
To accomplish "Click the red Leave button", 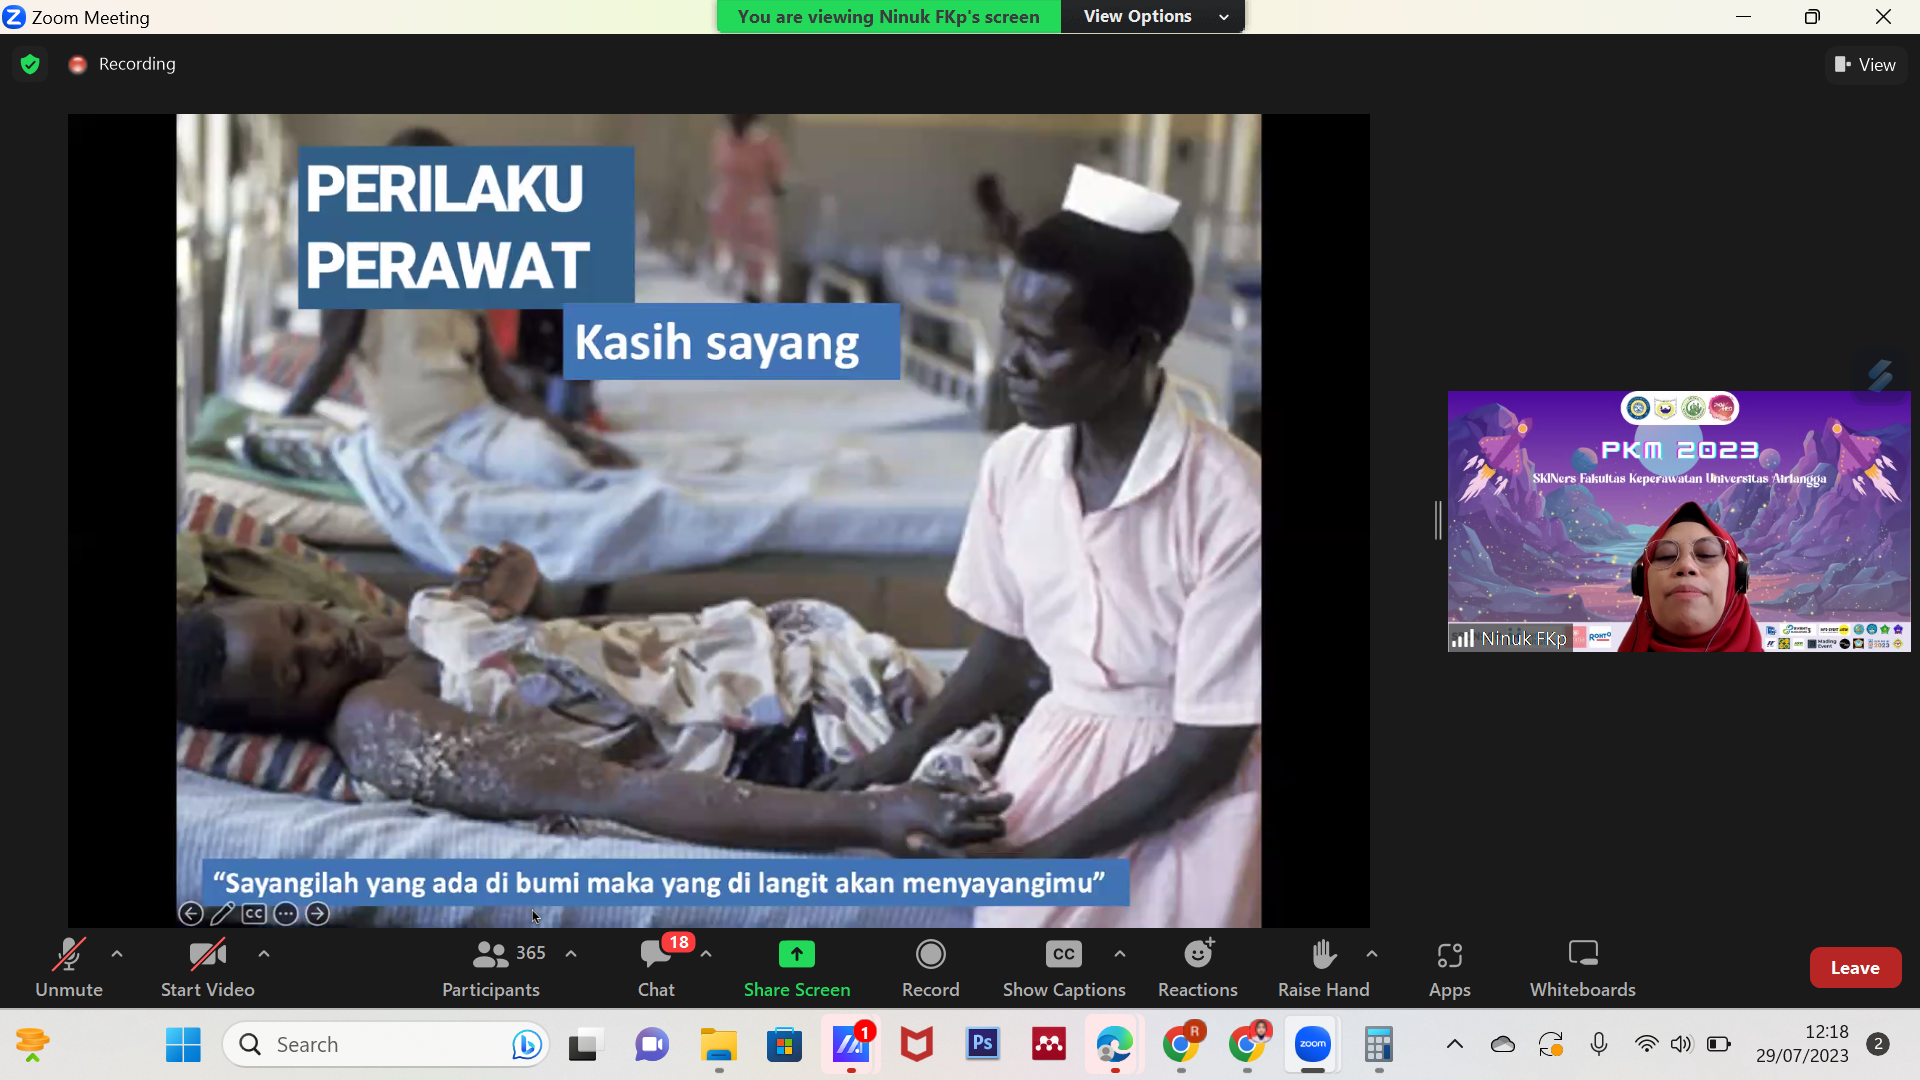I will 1854,967.
